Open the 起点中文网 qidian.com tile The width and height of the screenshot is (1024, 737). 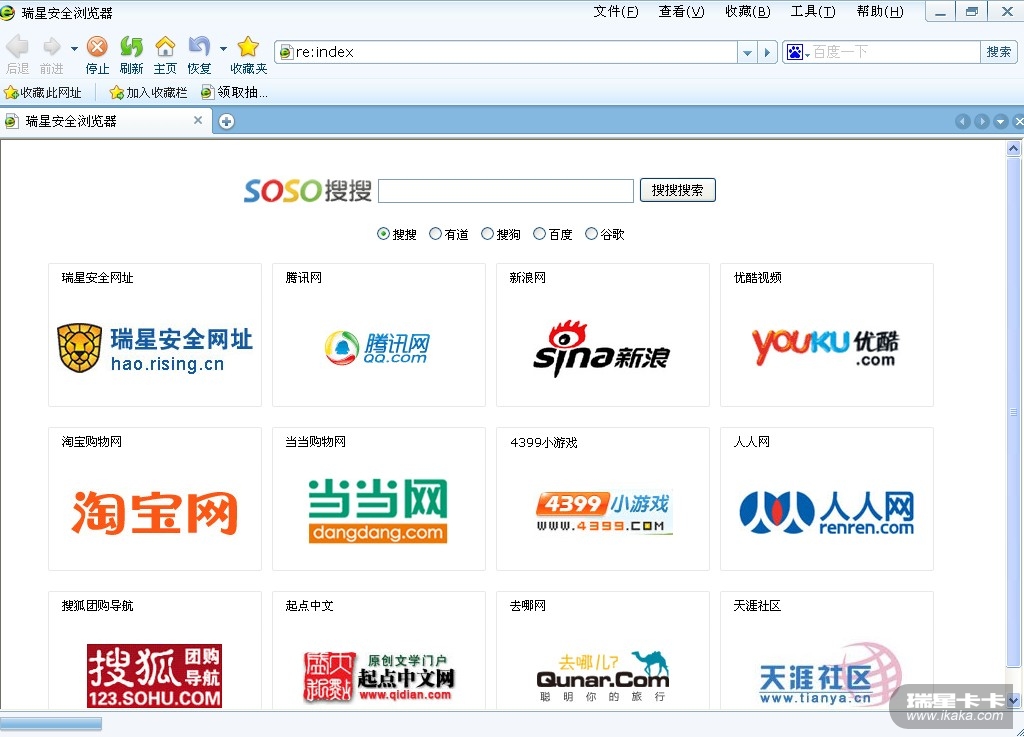[x=379, y=650]
